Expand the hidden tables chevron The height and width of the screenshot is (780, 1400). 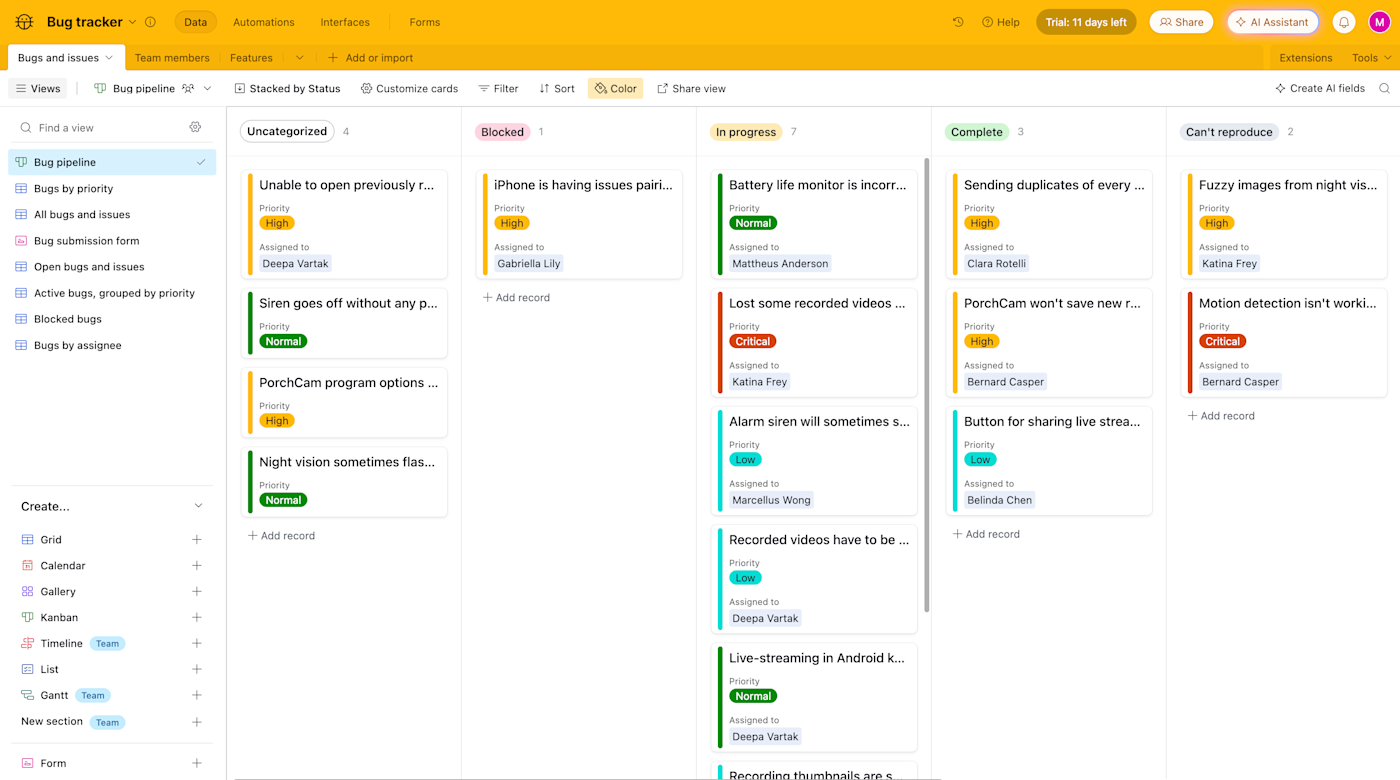click(x=299, y=58)
